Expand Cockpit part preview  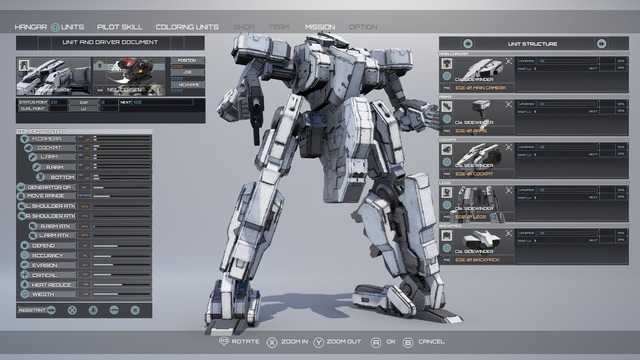509,147
